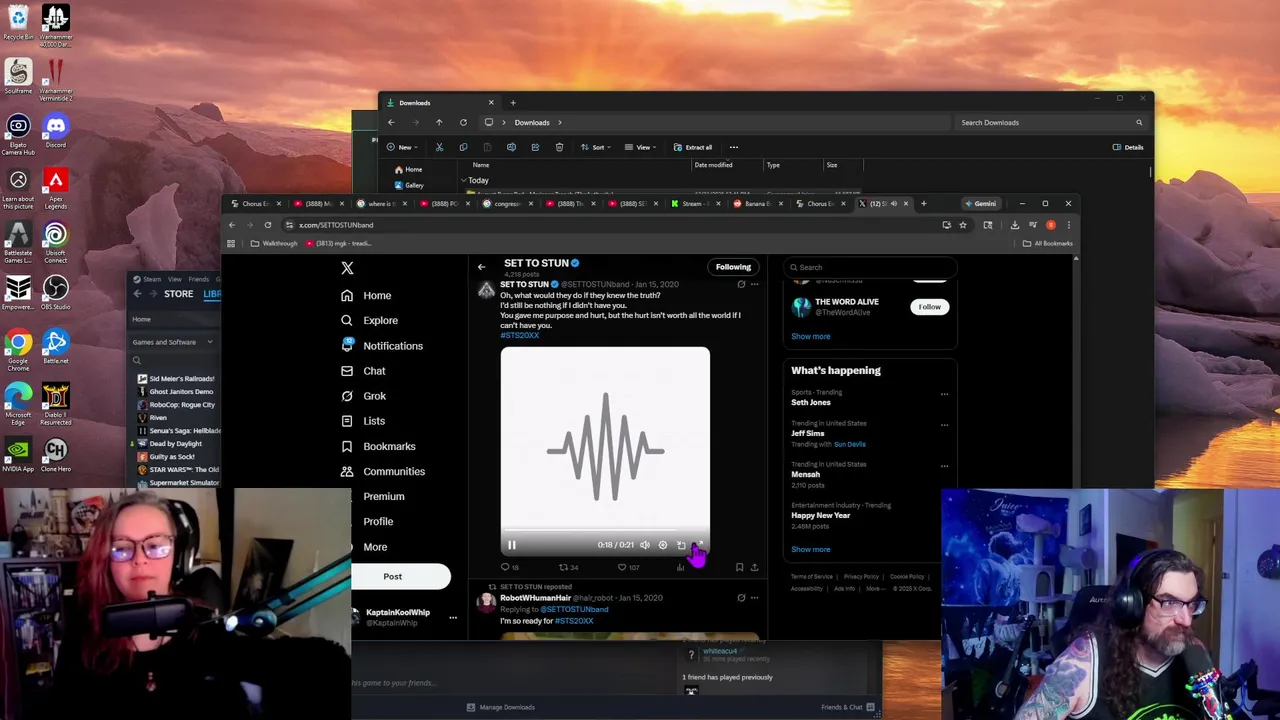Bookmark this page with star icon
This screenshot has height=720, width=1280.
(963, 225)
